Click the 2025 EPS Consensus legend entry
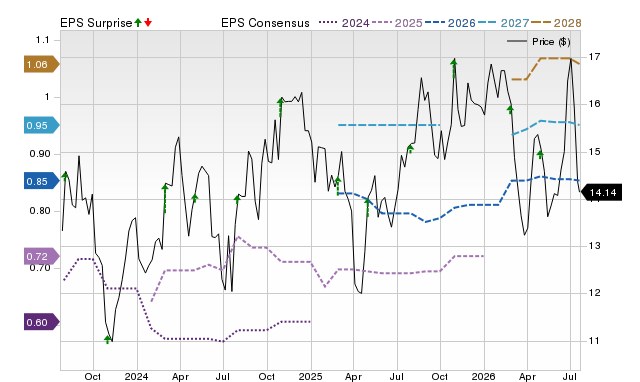This screenshot has height=382, width=640. (397, 23)
